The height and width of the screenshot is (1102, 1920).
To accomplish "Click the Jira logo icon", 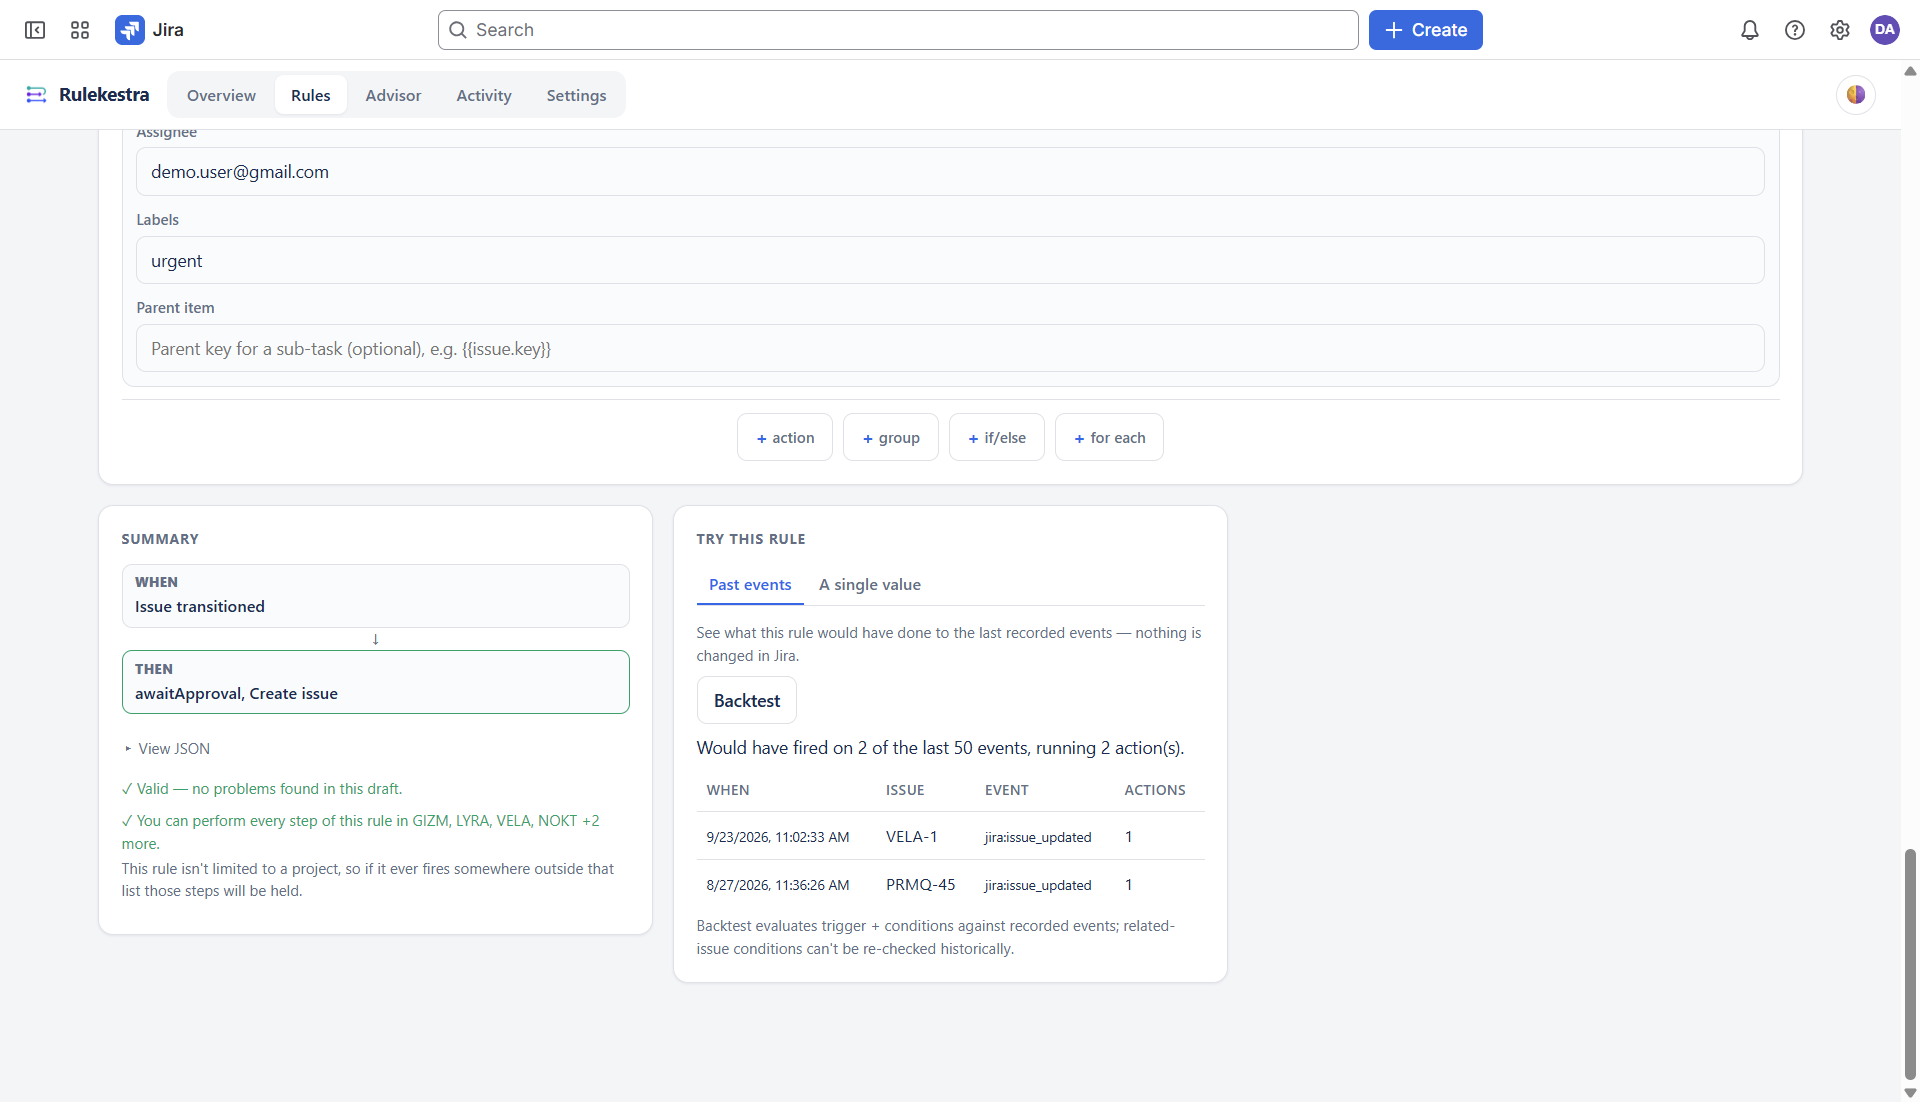I will tap(130, 30).
